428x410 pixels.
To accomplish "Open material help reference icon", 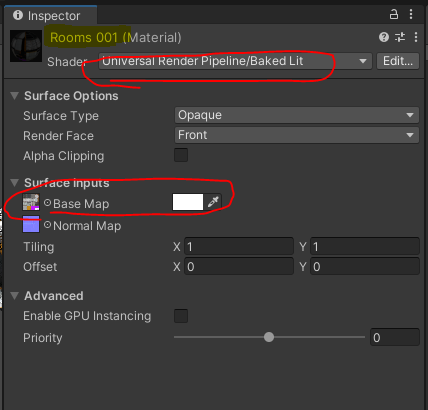I will 384,37.
